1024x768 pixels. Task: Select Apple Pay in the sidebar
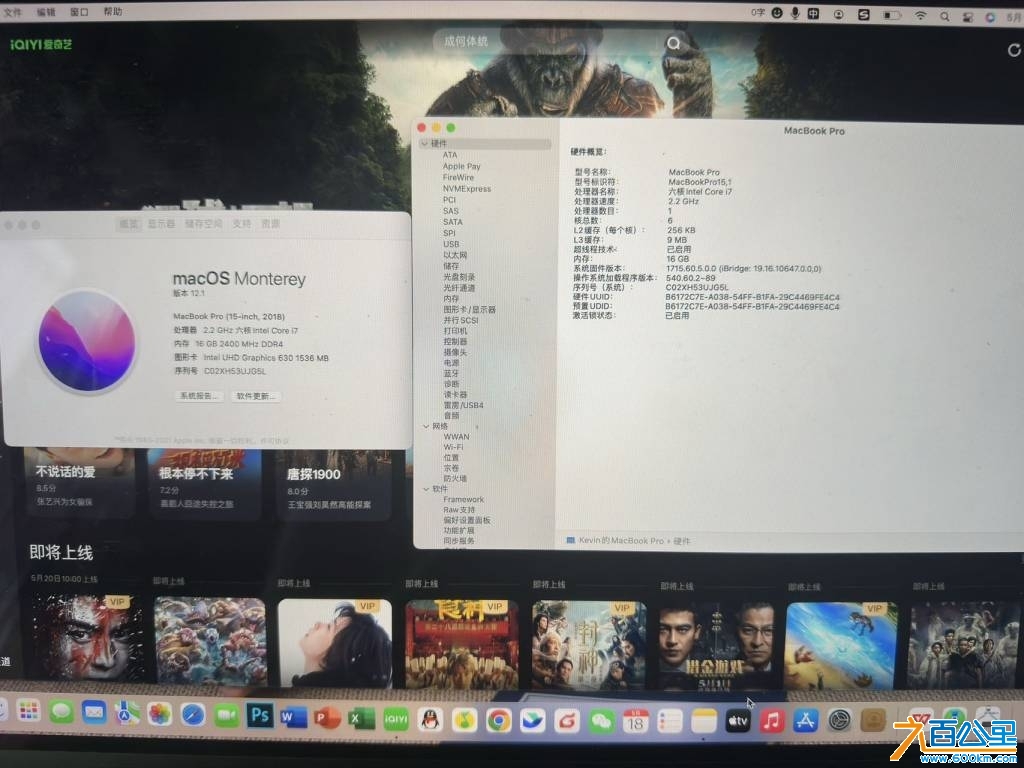[462, 167]
